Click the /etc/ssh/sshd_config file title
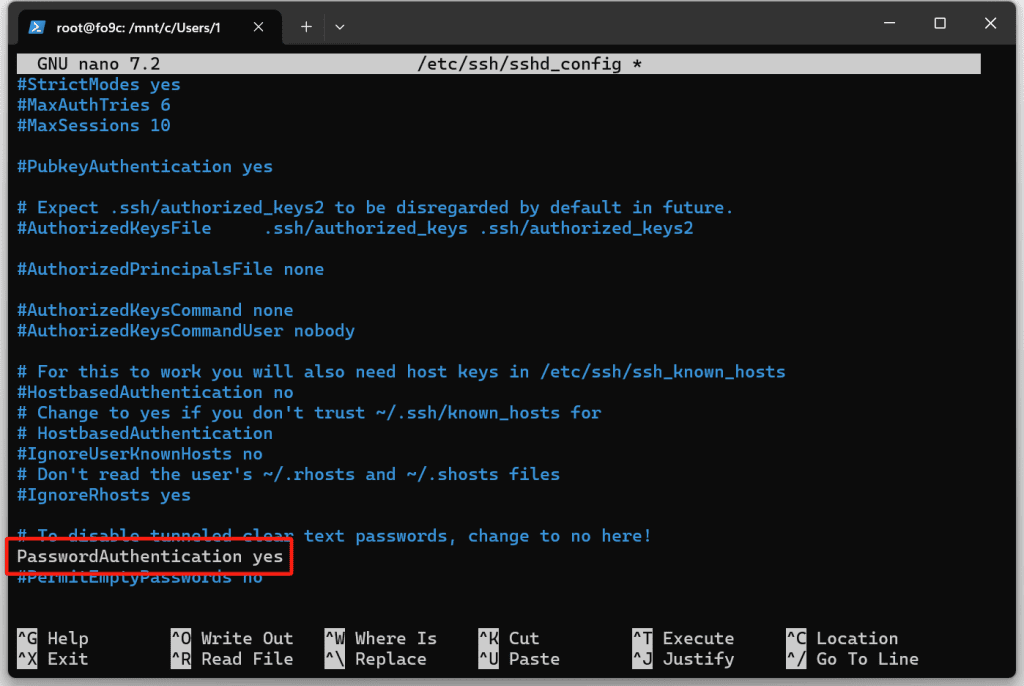This screenshot has height=686, width=1024. (518, 64)
